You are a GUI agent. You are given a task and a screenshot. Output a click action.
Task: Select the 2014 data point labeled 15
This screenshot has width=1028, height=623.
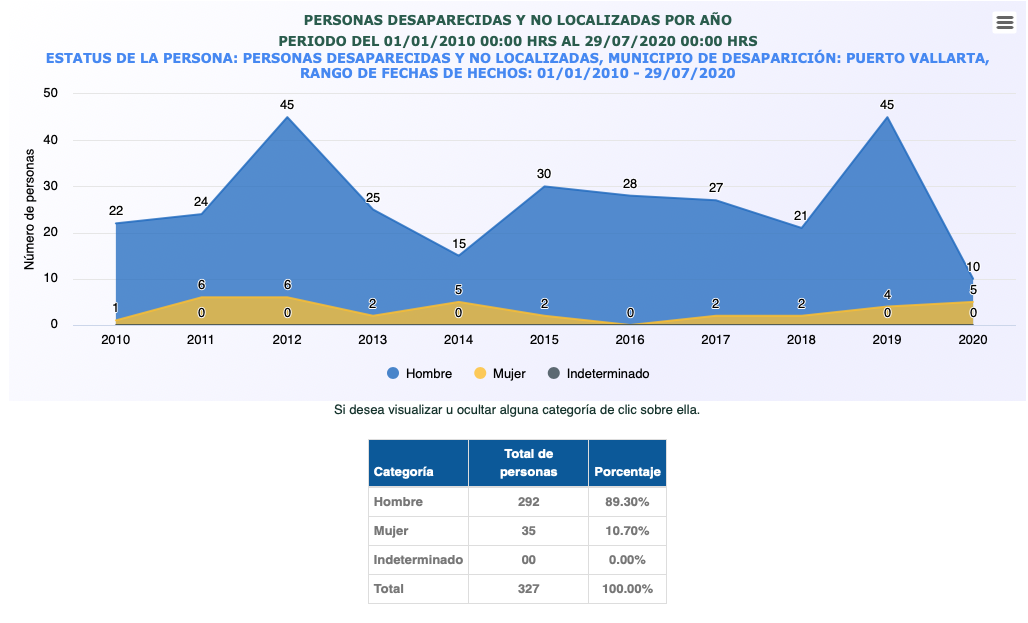click(459, 255)
